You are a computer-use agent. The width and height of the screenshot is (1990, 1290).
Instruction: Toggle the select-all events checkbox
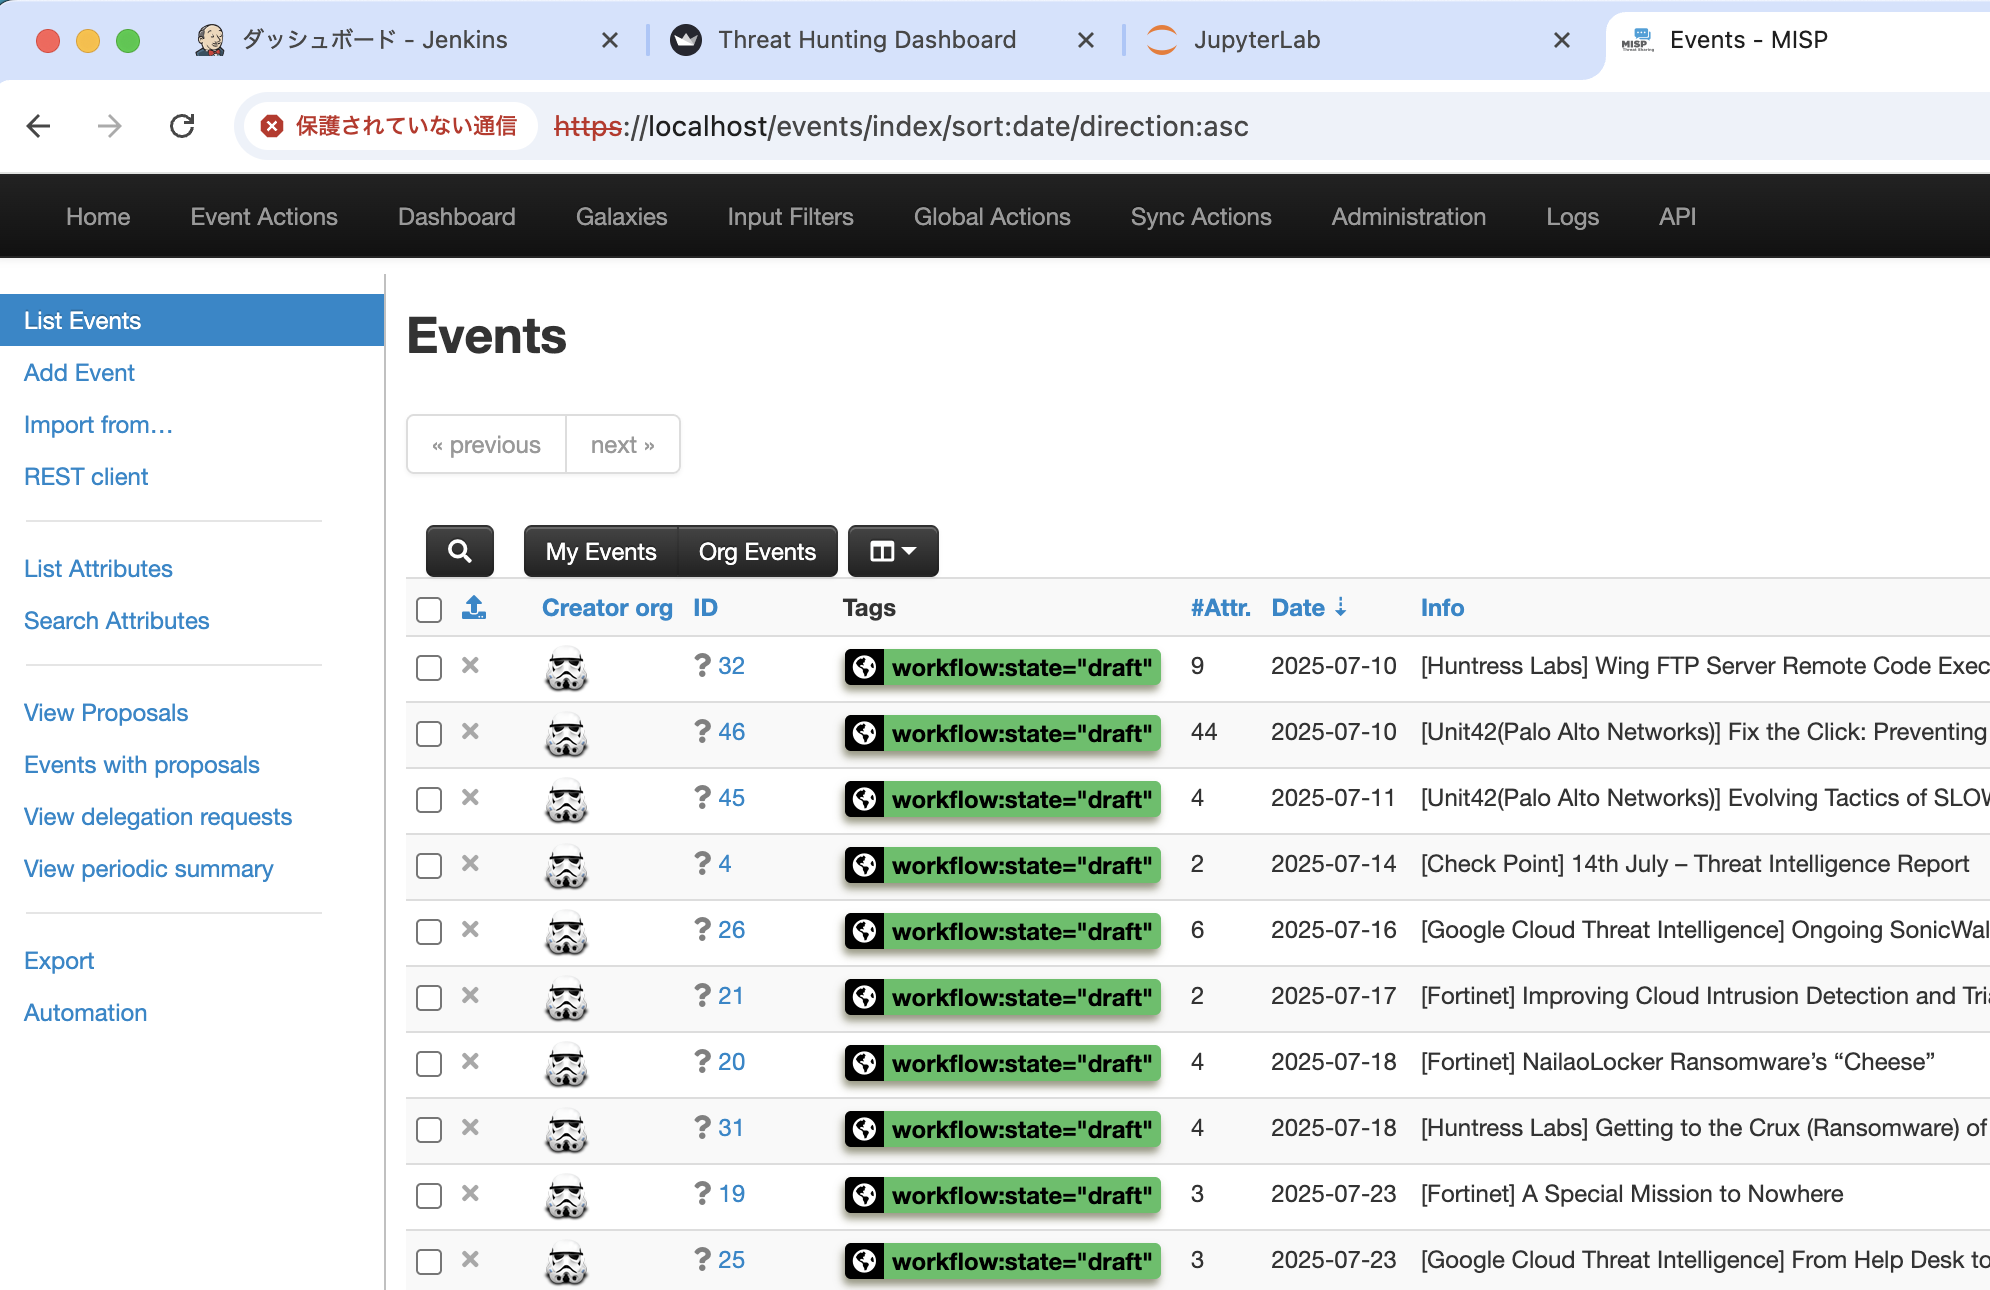pyautogui.click(x=429, y=609)
